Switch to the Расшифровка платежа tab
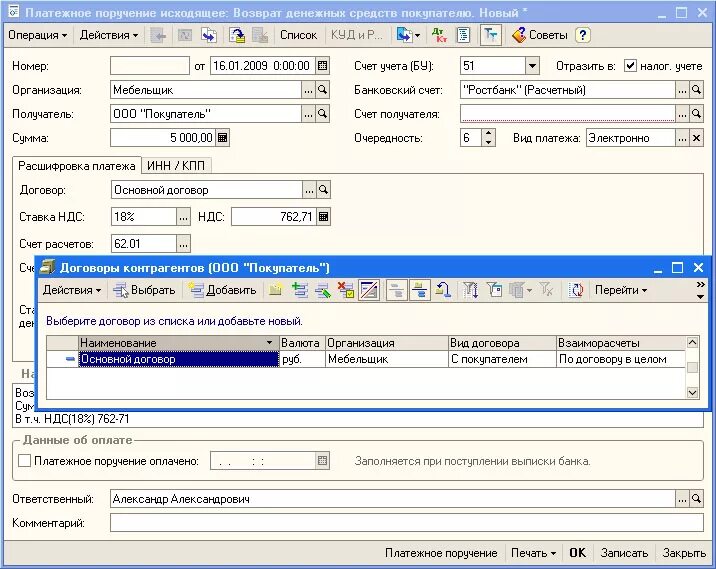This screenshot has height=569, width=716. (77, 166)
